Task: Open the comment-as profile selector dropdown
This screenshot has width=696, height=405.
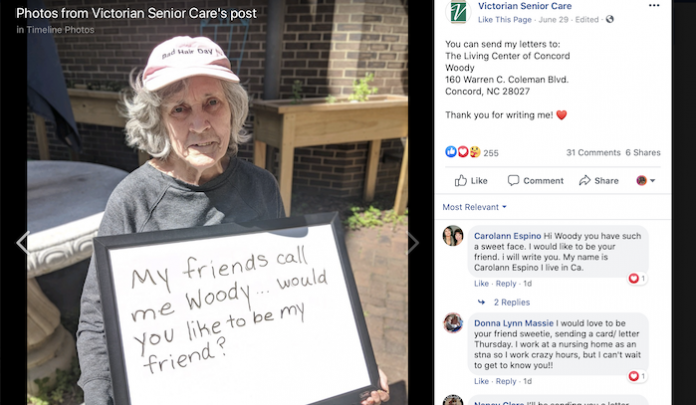Action: click(x=646, y=180)
